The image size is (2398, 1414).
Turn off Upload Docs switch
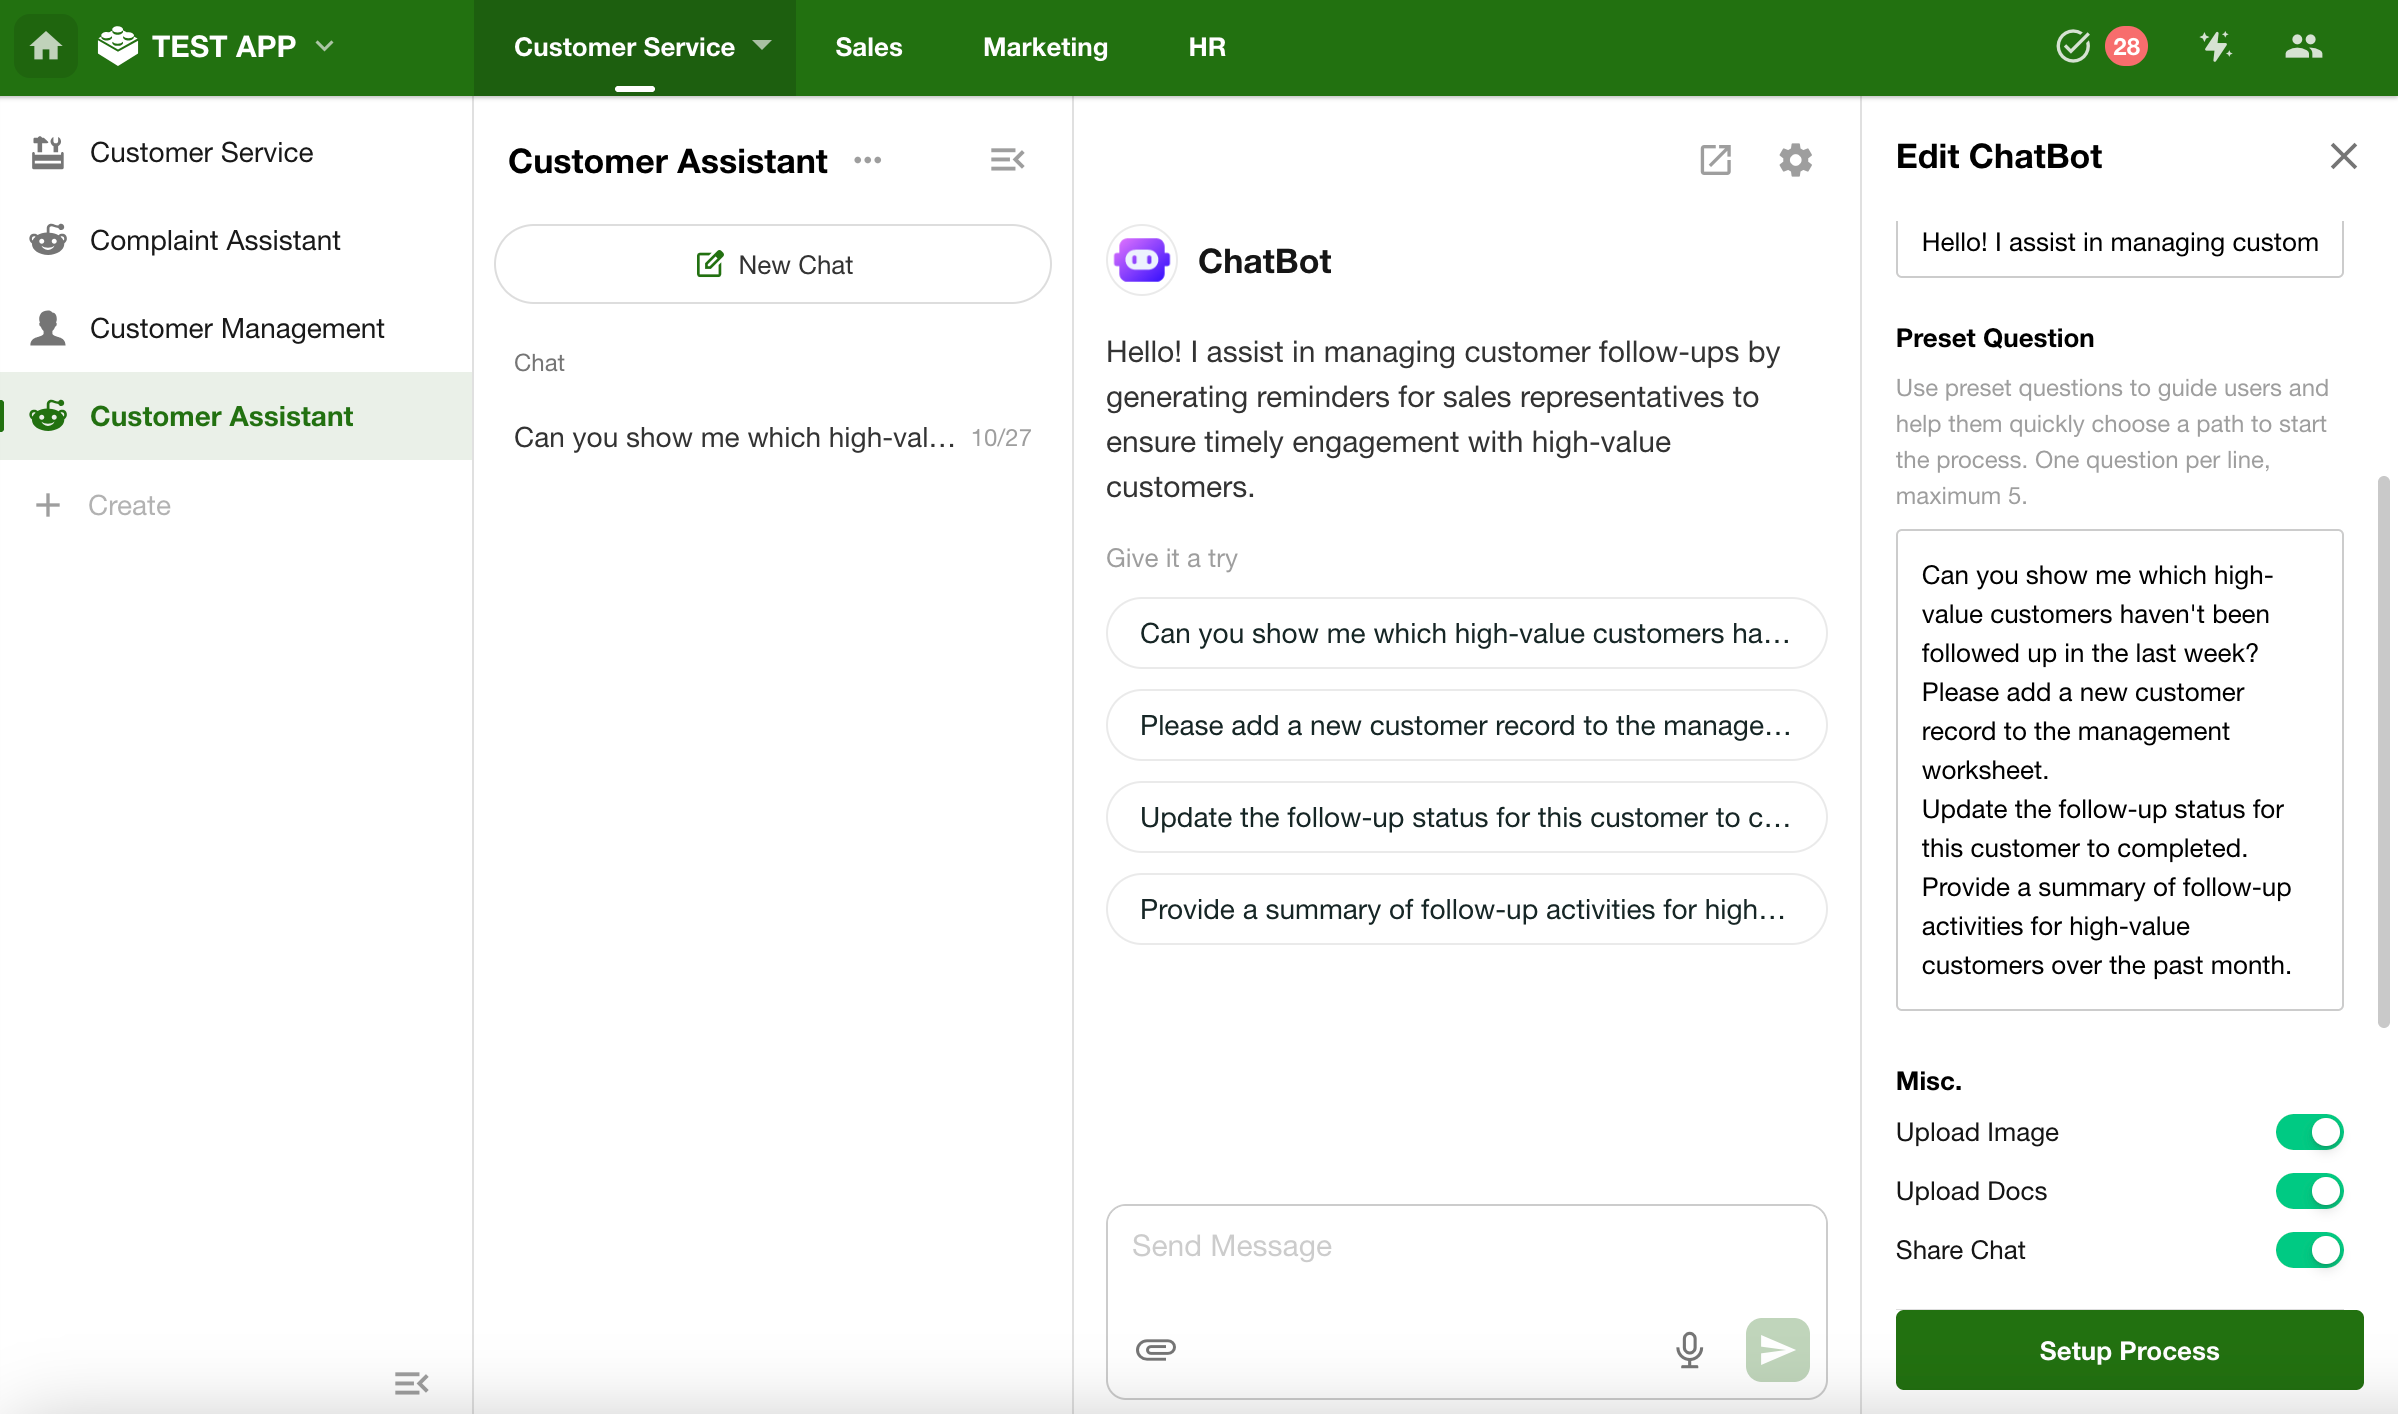2309,1191
